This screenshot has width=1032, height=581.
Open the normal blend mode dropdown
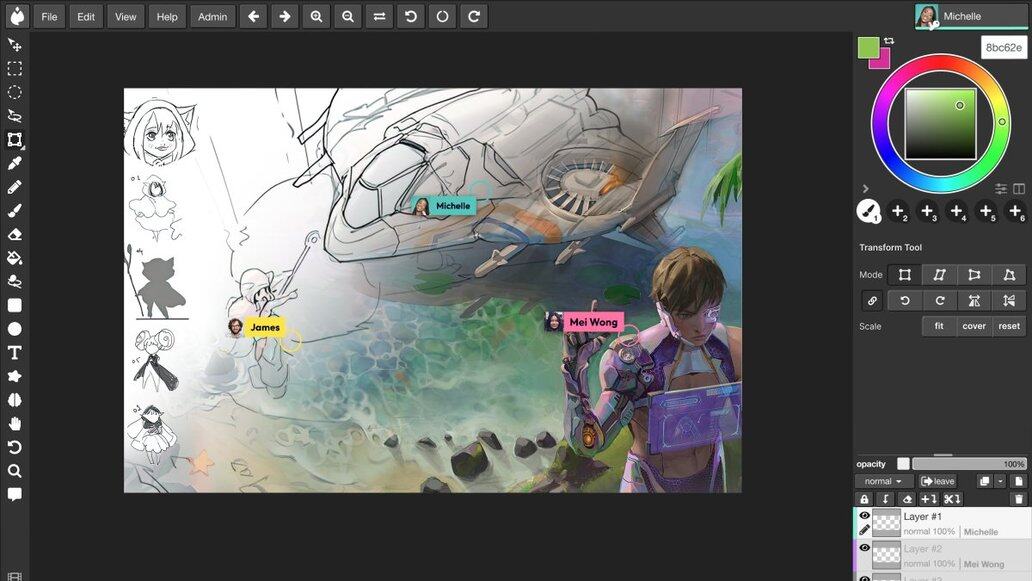883,481
